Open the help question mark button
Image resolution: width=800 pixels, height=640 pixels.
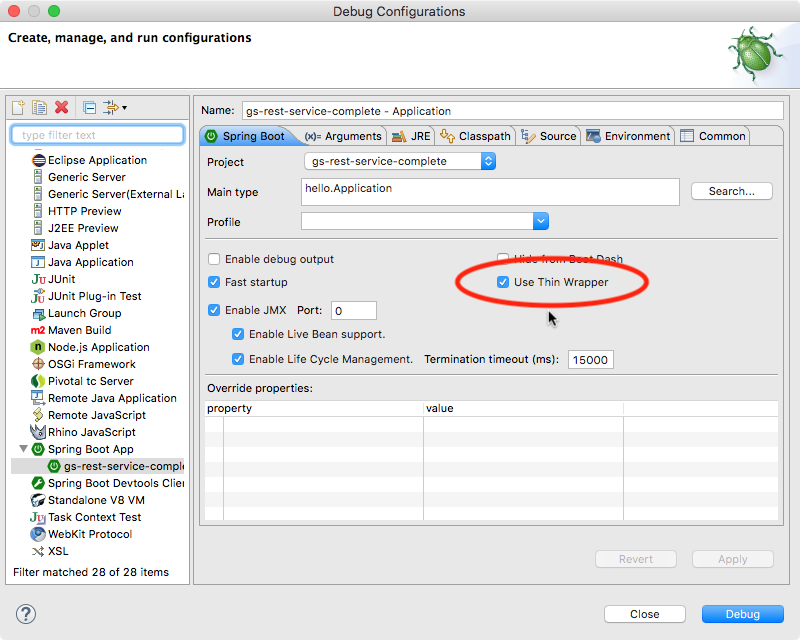(x=26, y=614)
